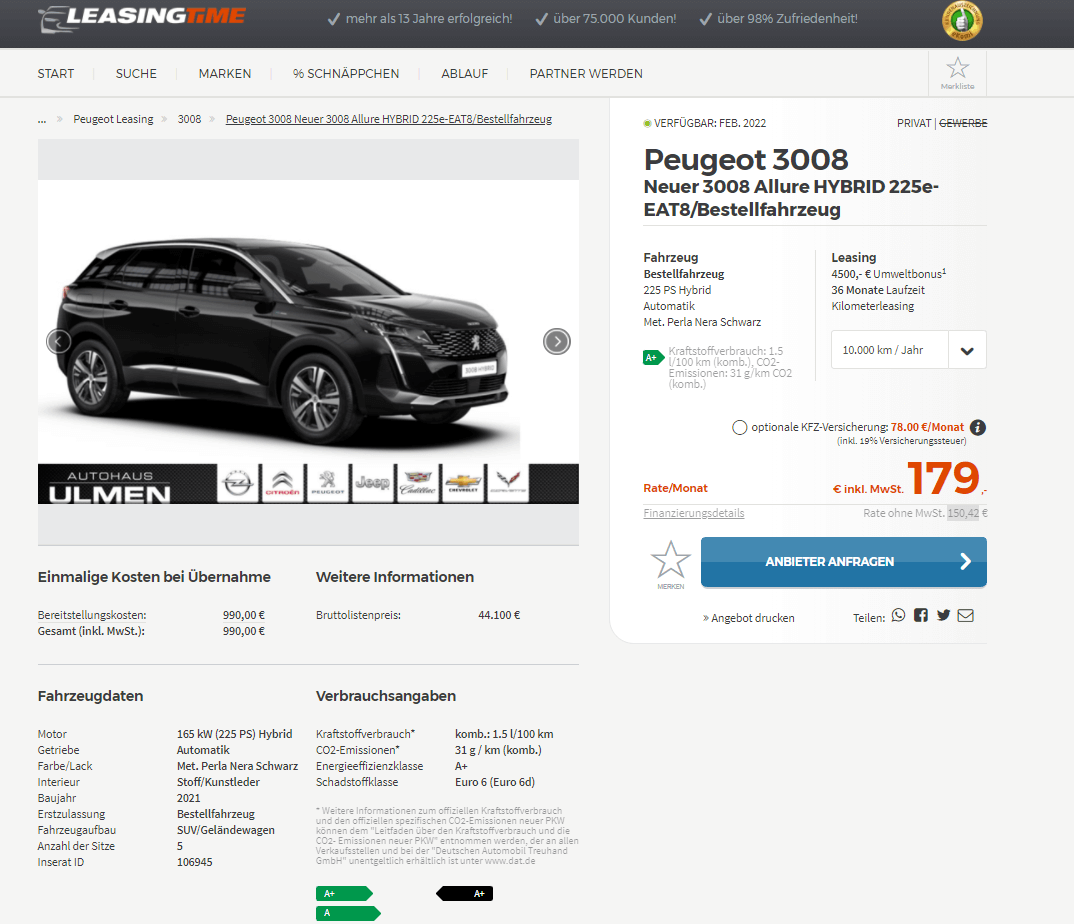The height and width of the screenshot is (924, 1074).
Task: Click the Inserat ID value 106945
Action: pos(195,862)
